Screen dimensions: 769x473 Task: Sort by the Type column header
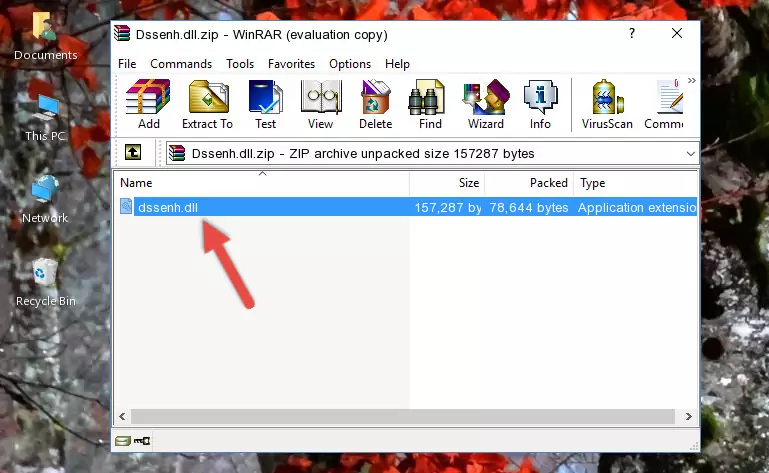pos(636,183)
